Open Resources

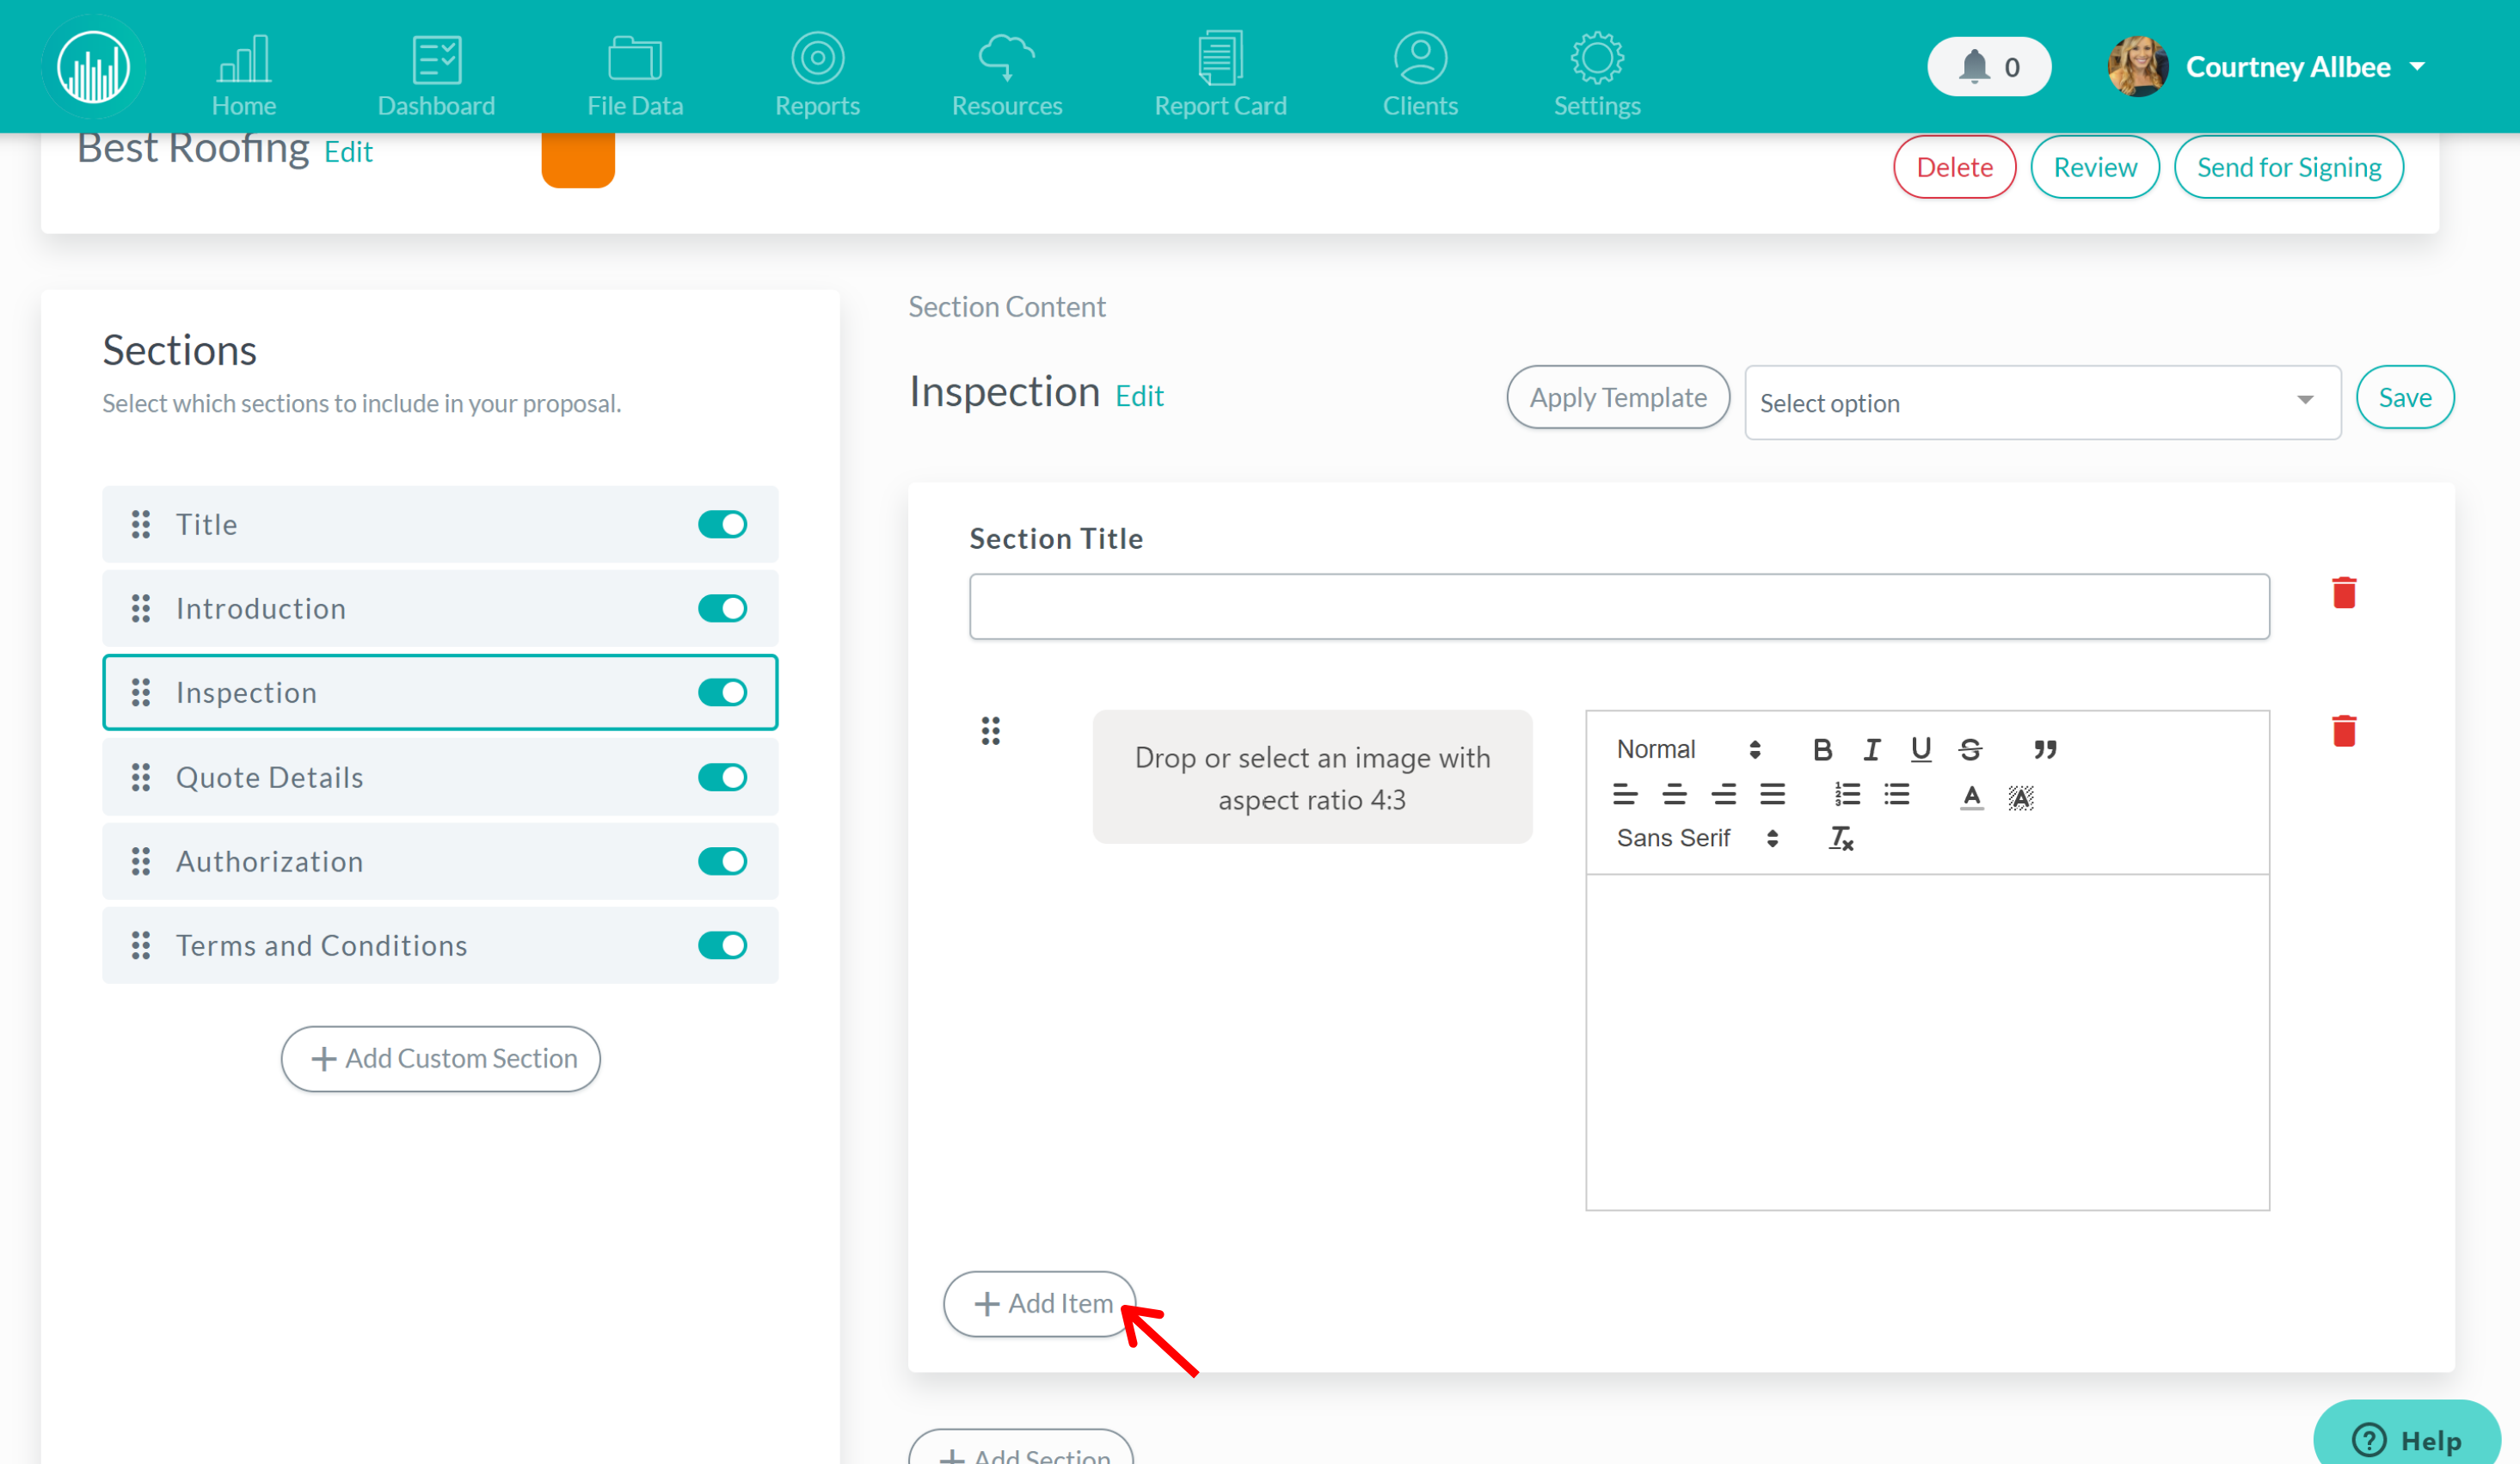(x=1006, y=76)
